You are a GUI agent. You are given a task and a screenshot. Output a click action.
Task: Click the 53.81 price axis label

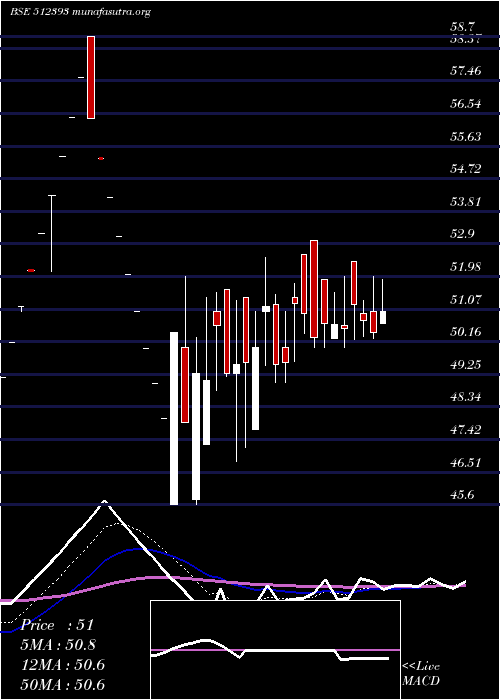tap(466, 202)
